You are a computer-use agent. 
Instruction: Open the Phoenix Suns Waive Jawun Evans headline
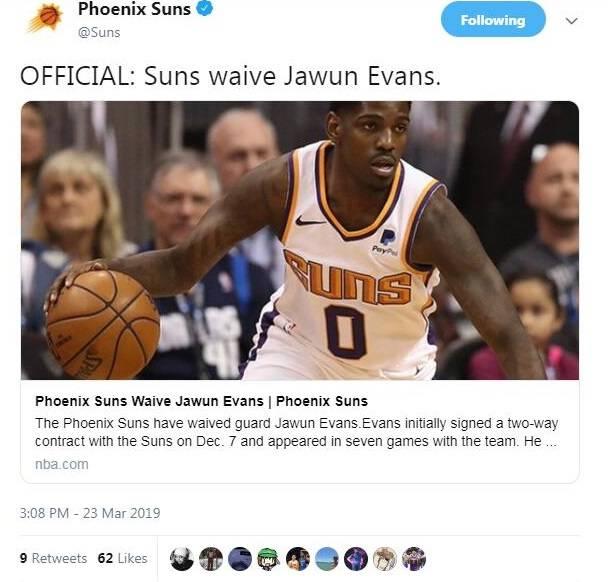point(201,401)
